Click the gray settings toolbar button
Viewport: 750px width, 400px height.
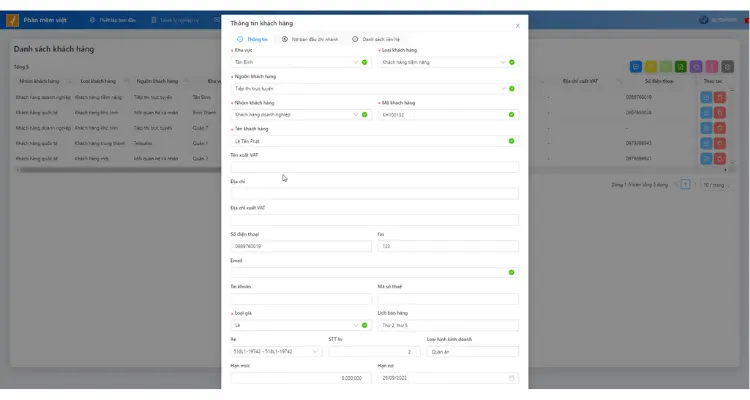coord(728,67)
